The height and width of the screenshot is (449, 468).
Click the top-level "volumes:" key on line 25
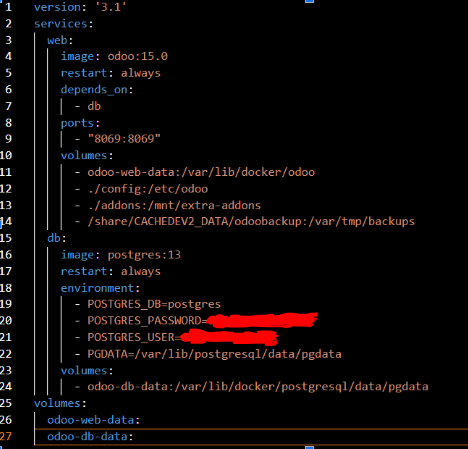pos(60,403)
